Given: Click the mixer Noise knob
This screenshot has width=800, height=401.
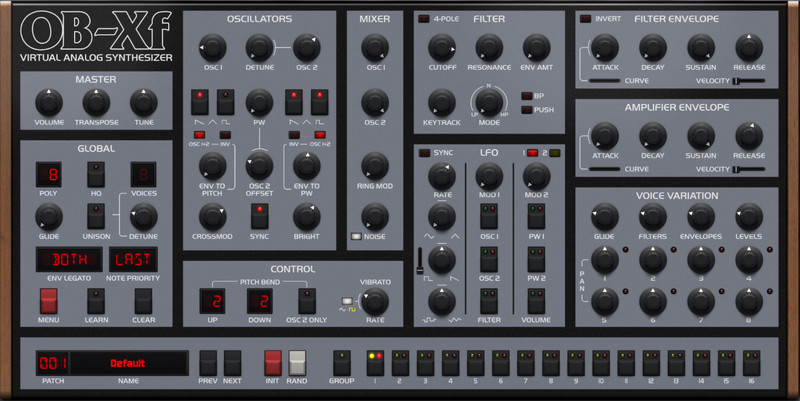Looking at the screenshot, I should [x=375, y=217].
